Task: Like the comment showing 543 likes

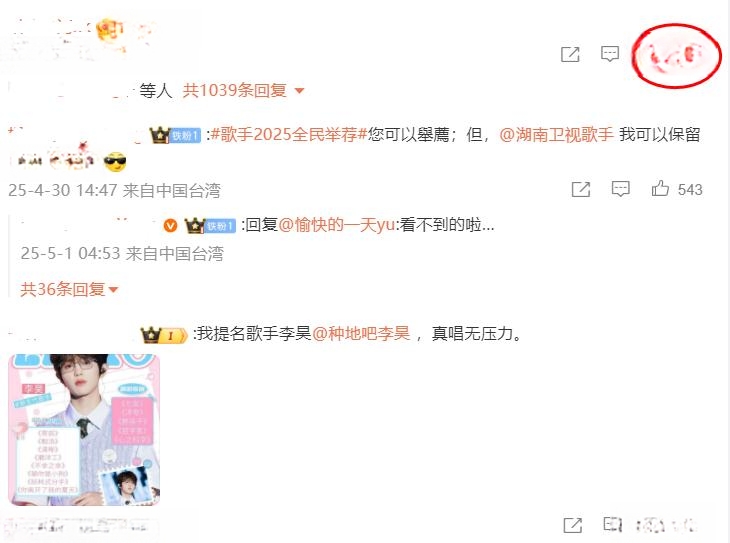Action: point(660,188)
